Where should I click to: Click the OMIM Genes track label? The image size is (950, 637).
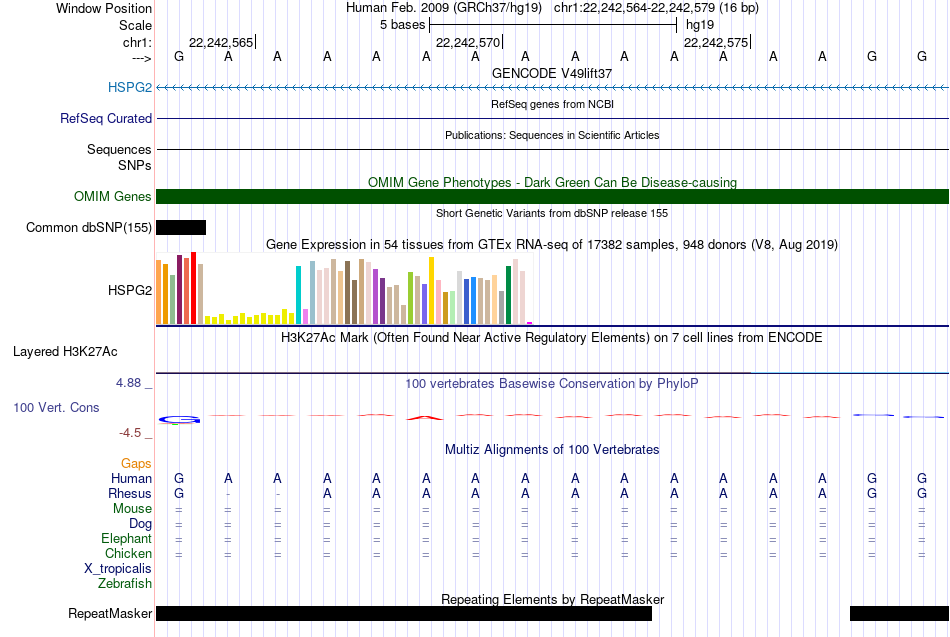[x=113, y=196]
